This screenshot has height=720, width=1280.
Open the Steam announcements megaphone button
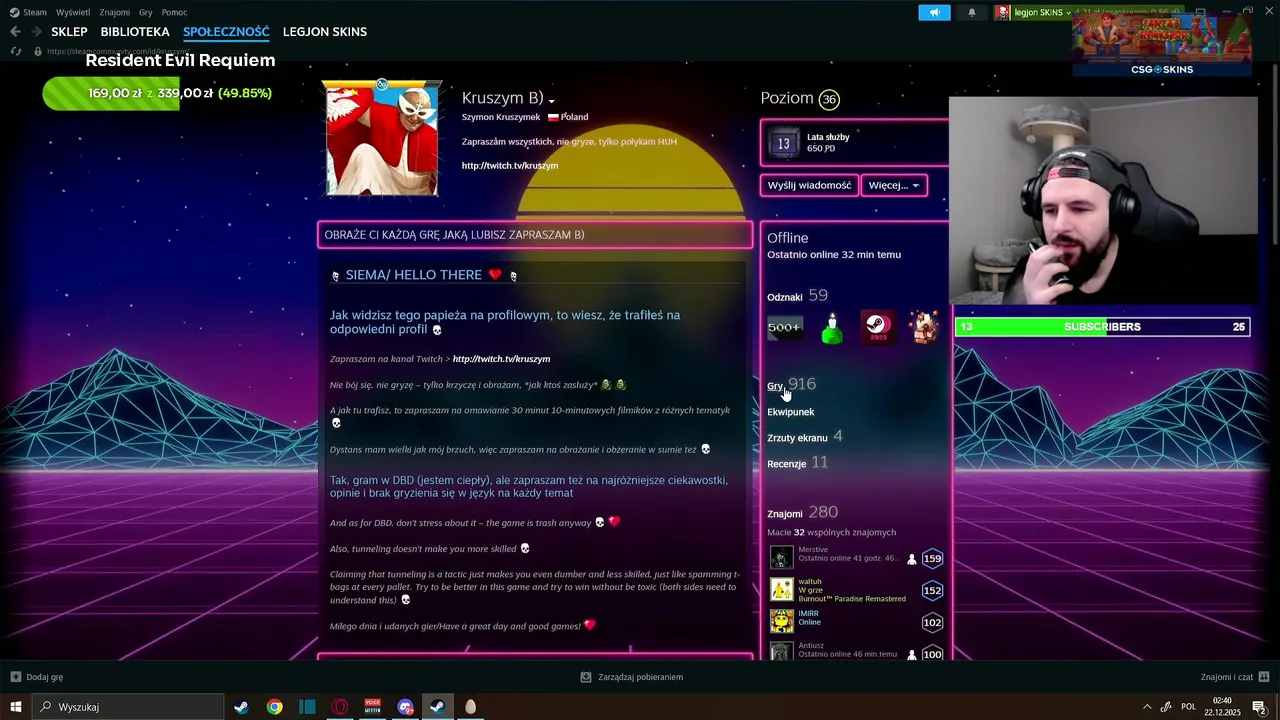click(x=934, y=12)
